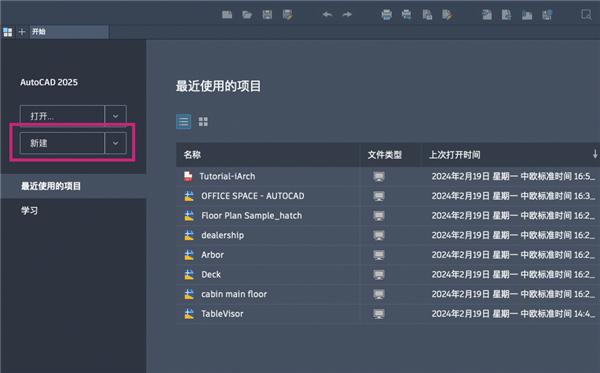
Task: Open cabin main floor recent file
Action: [234, 294]
